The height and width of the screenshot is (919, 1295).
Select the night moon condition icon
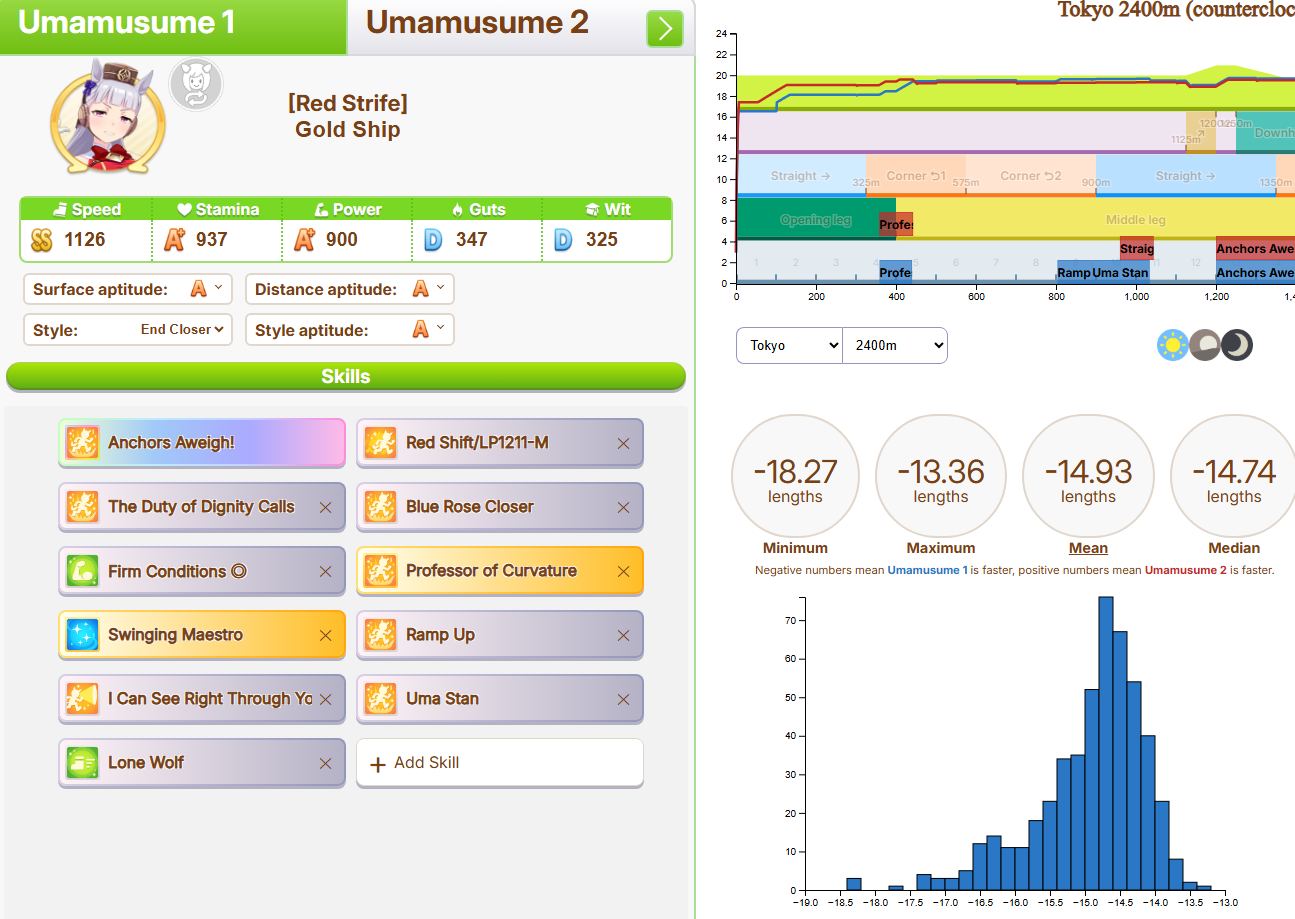pos(1237,345)
